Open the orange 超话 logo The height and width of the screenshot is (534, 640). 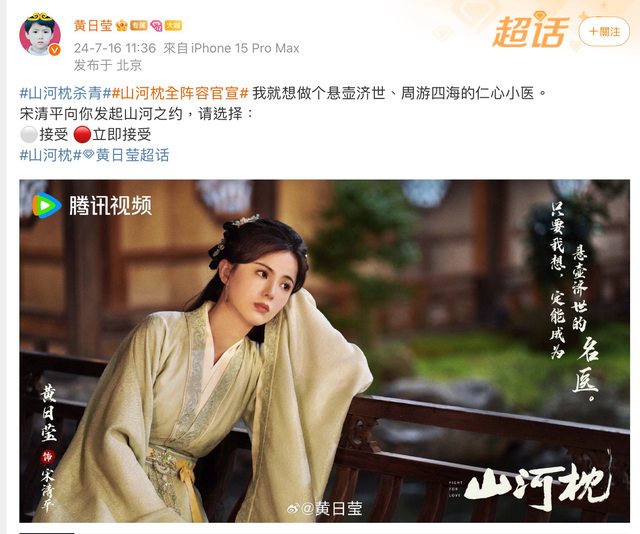click(x=531, y=31)
